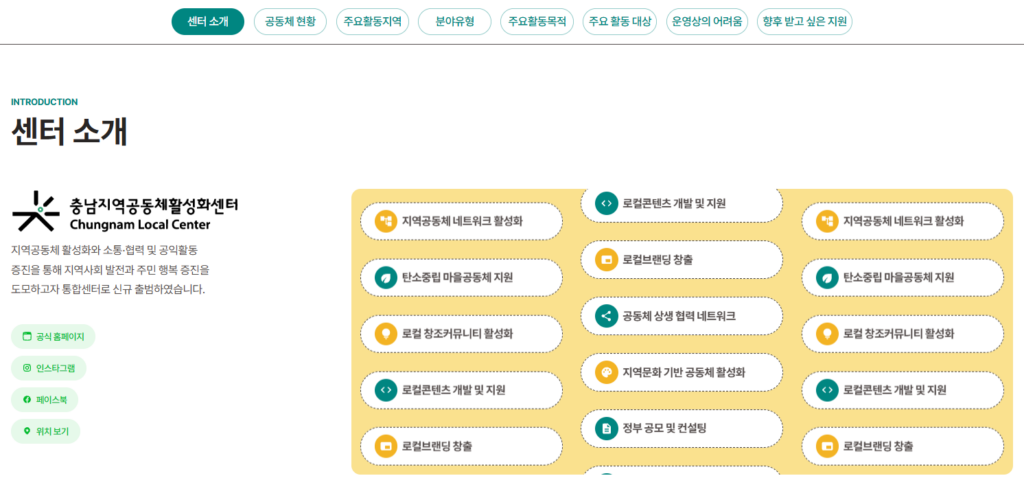Click the palette icon beside 지역문화 기반 공동체 활성화
Screen dimensions: 1024x500
click(x=606, y=372)
